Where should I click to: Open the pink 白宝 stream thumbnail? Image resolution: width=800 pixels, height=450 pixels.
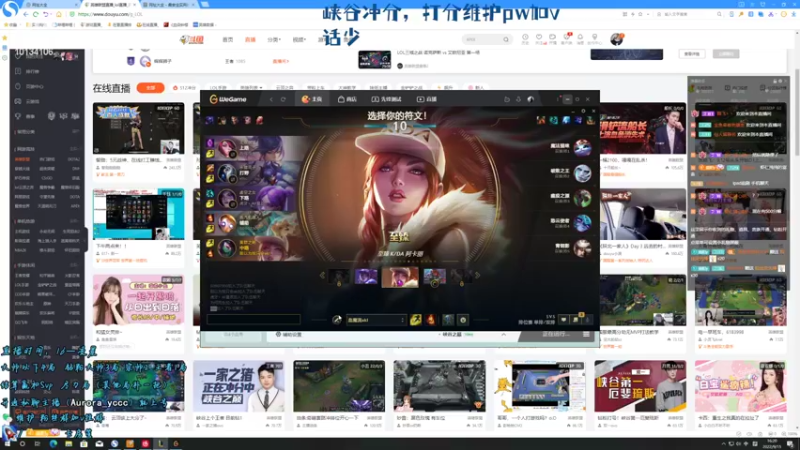coord(740,386)
